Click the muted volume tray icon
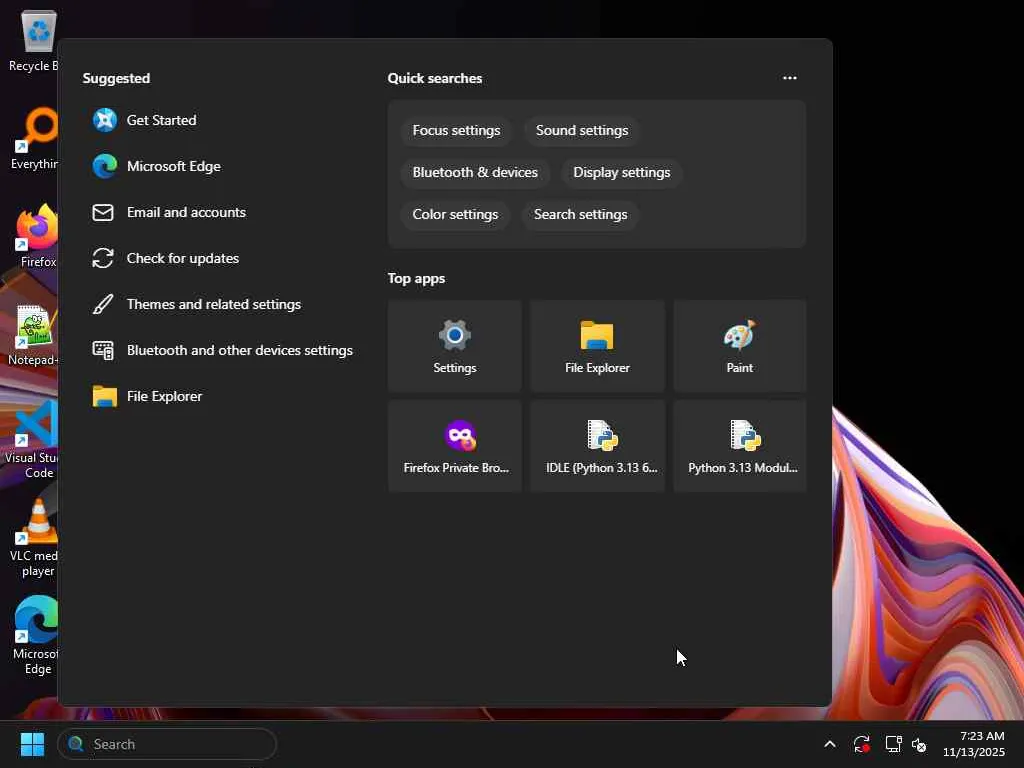The width and height of the screenshot is (1024, 768). tap(919, 744)
